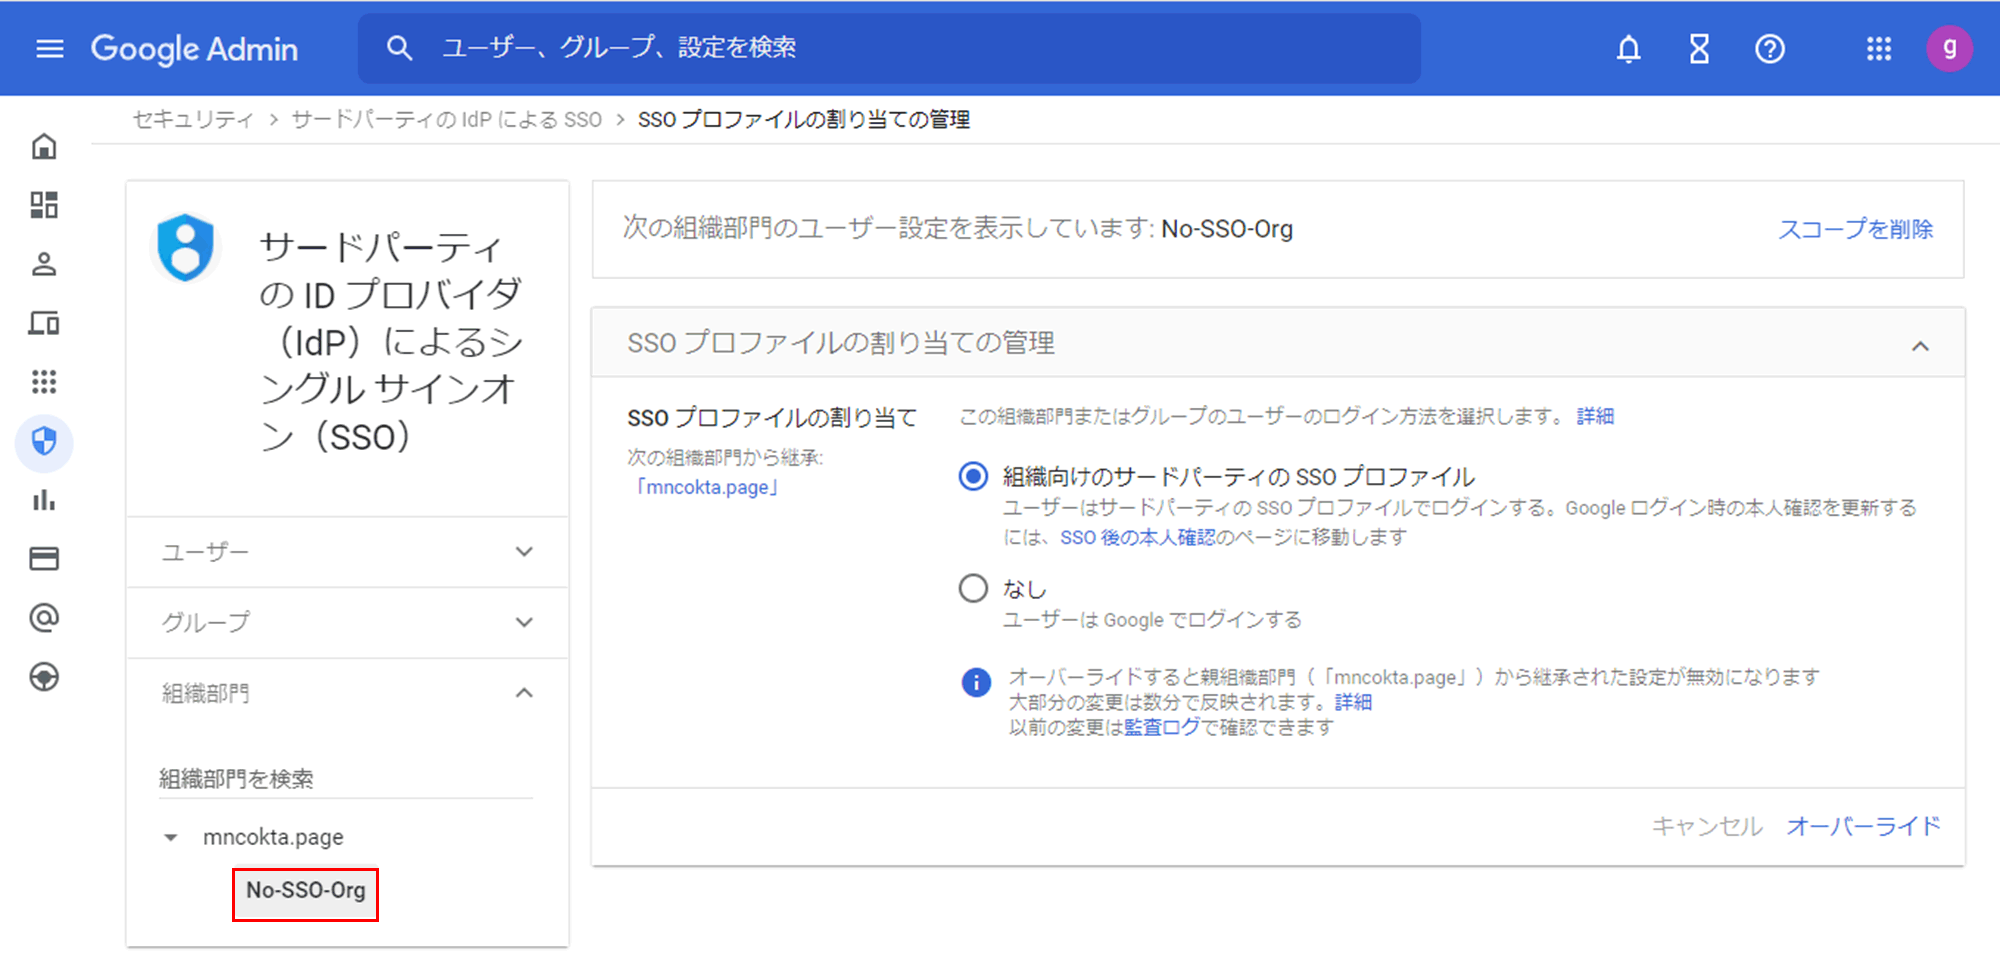Screen dimensions: 2000x967
Task: Open inherited 「mncokta.page」 link
Action: tap(707, 487)
